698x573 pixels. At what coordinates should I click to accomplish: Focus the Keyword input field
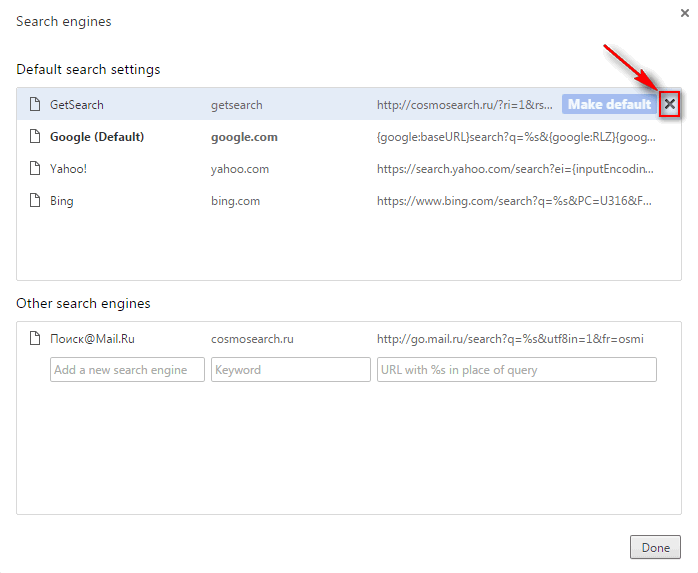coord(291,370)
